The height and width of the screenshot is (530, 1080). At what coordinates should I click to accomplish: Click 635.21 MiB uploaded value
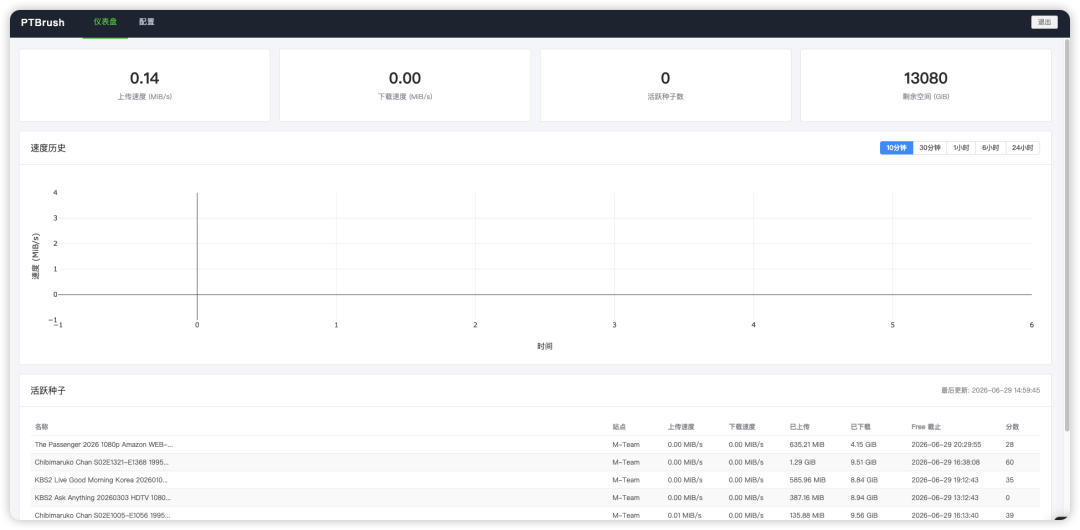807,445
